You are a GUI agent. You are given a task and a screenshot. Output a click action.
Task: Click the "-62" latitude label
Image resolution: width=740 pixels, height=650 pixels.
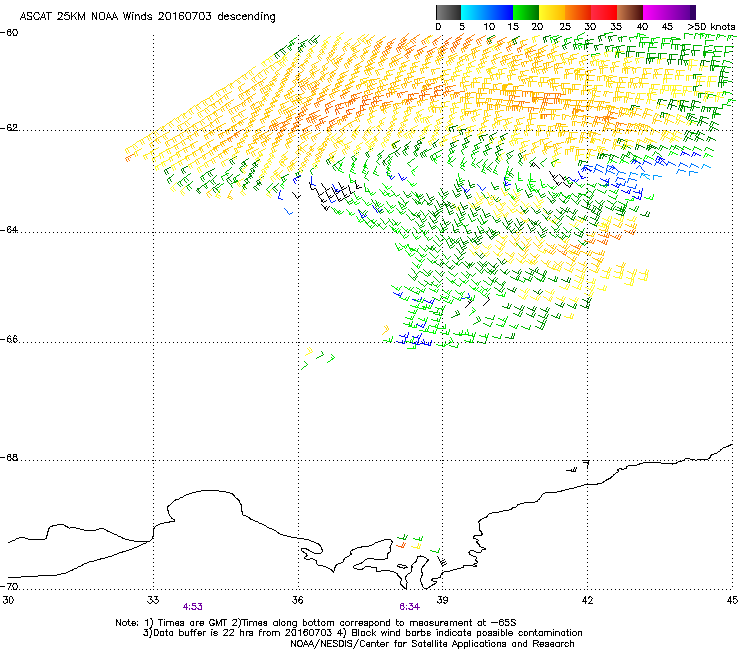pos(10,128)
